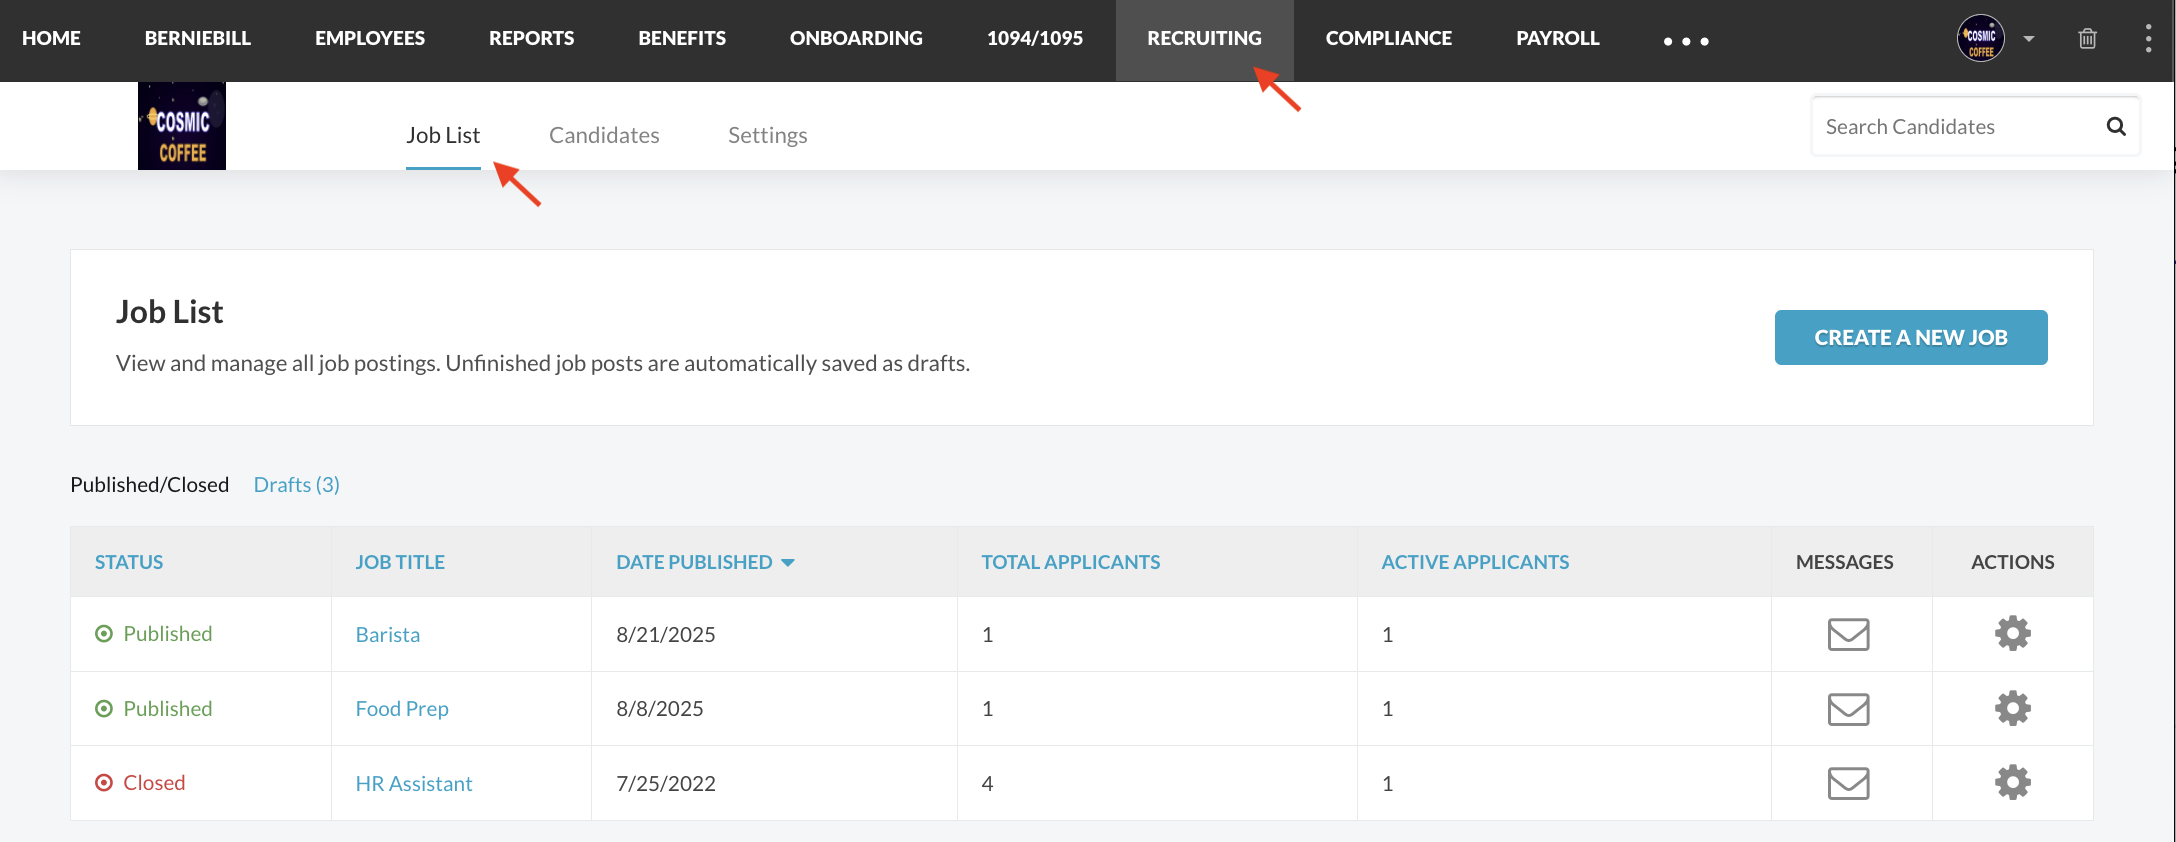2176x842 pixels.
Task: Go to Payroll in the navigation bar
Action: tap(1557, 38)
